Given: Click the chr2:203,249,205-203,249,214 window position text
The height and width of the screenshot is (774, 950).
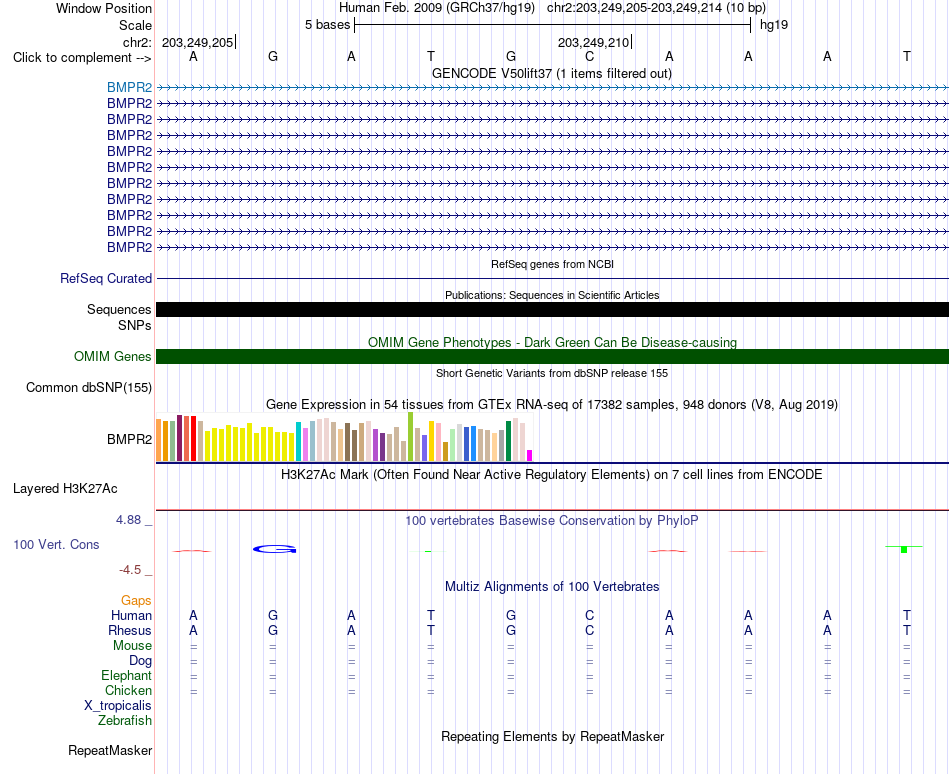Looking at the screenshot, I should click(x=656, y=8).
